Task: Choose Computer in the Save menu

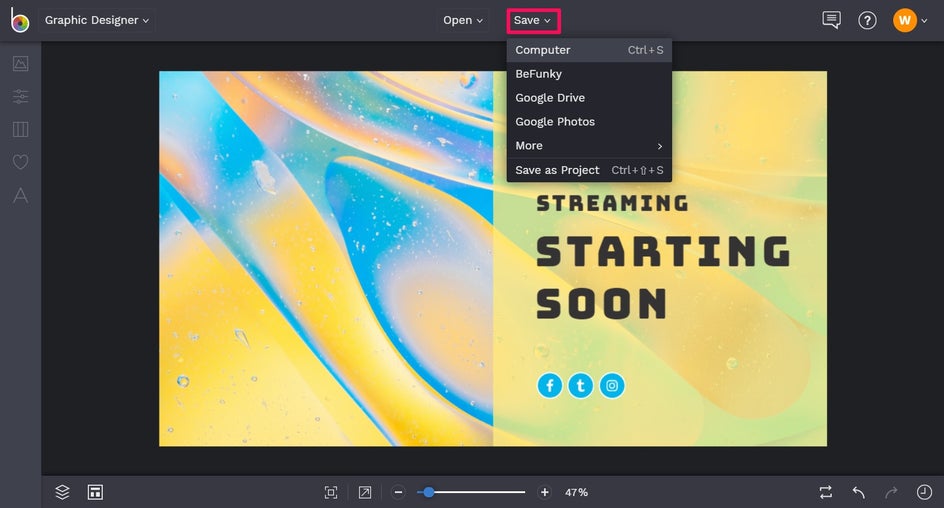Action: [589, 50]
